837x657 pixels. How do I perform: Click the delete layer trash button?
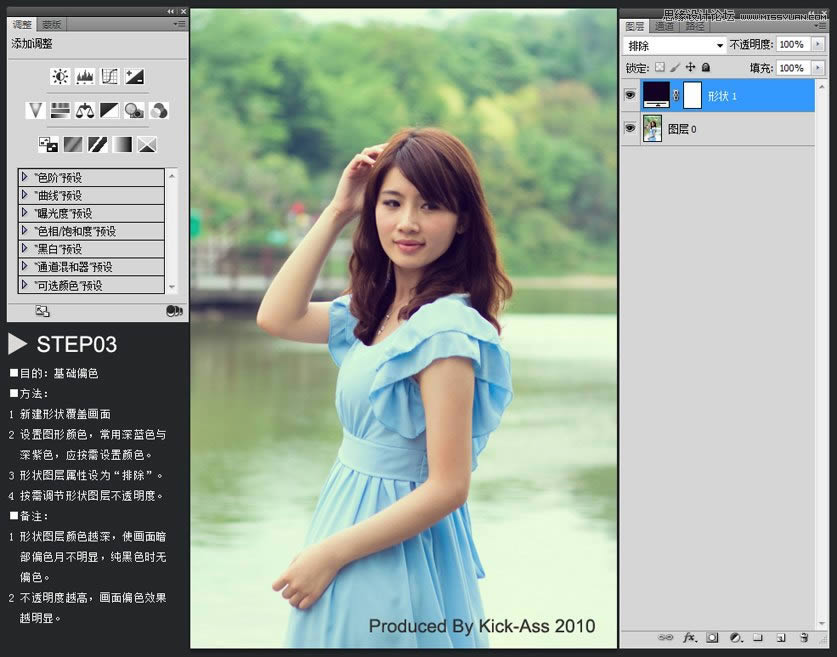click(803, 637)
